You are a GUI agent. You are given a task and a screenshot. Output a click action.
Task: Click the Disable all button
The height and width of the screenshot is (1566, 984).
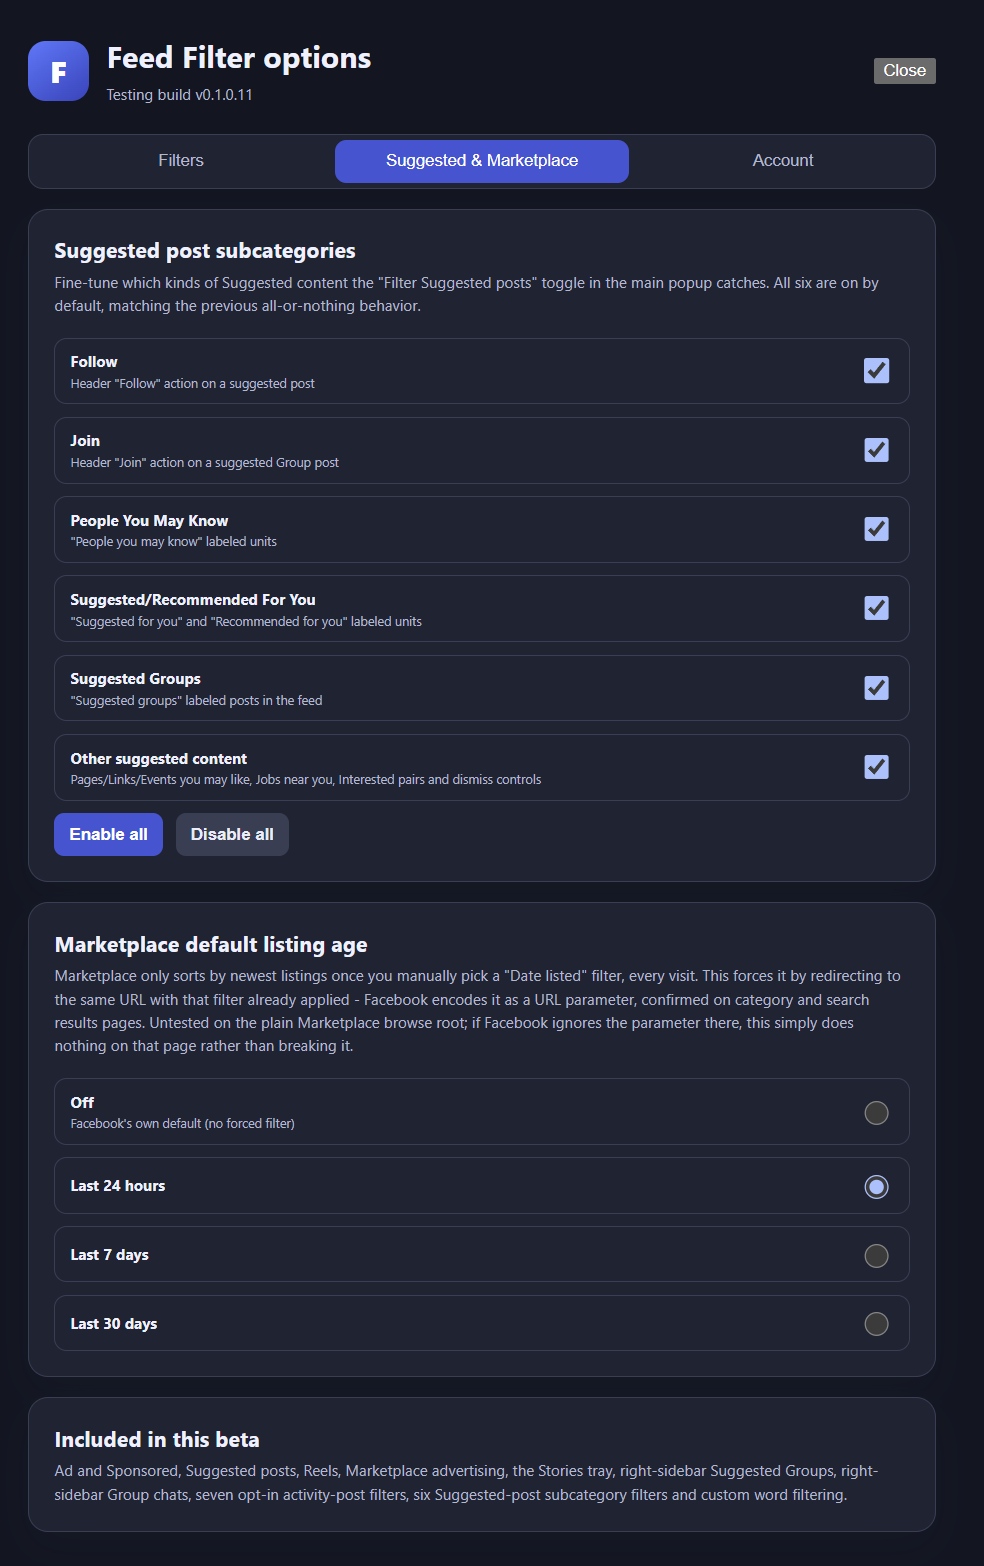(232, 834)
